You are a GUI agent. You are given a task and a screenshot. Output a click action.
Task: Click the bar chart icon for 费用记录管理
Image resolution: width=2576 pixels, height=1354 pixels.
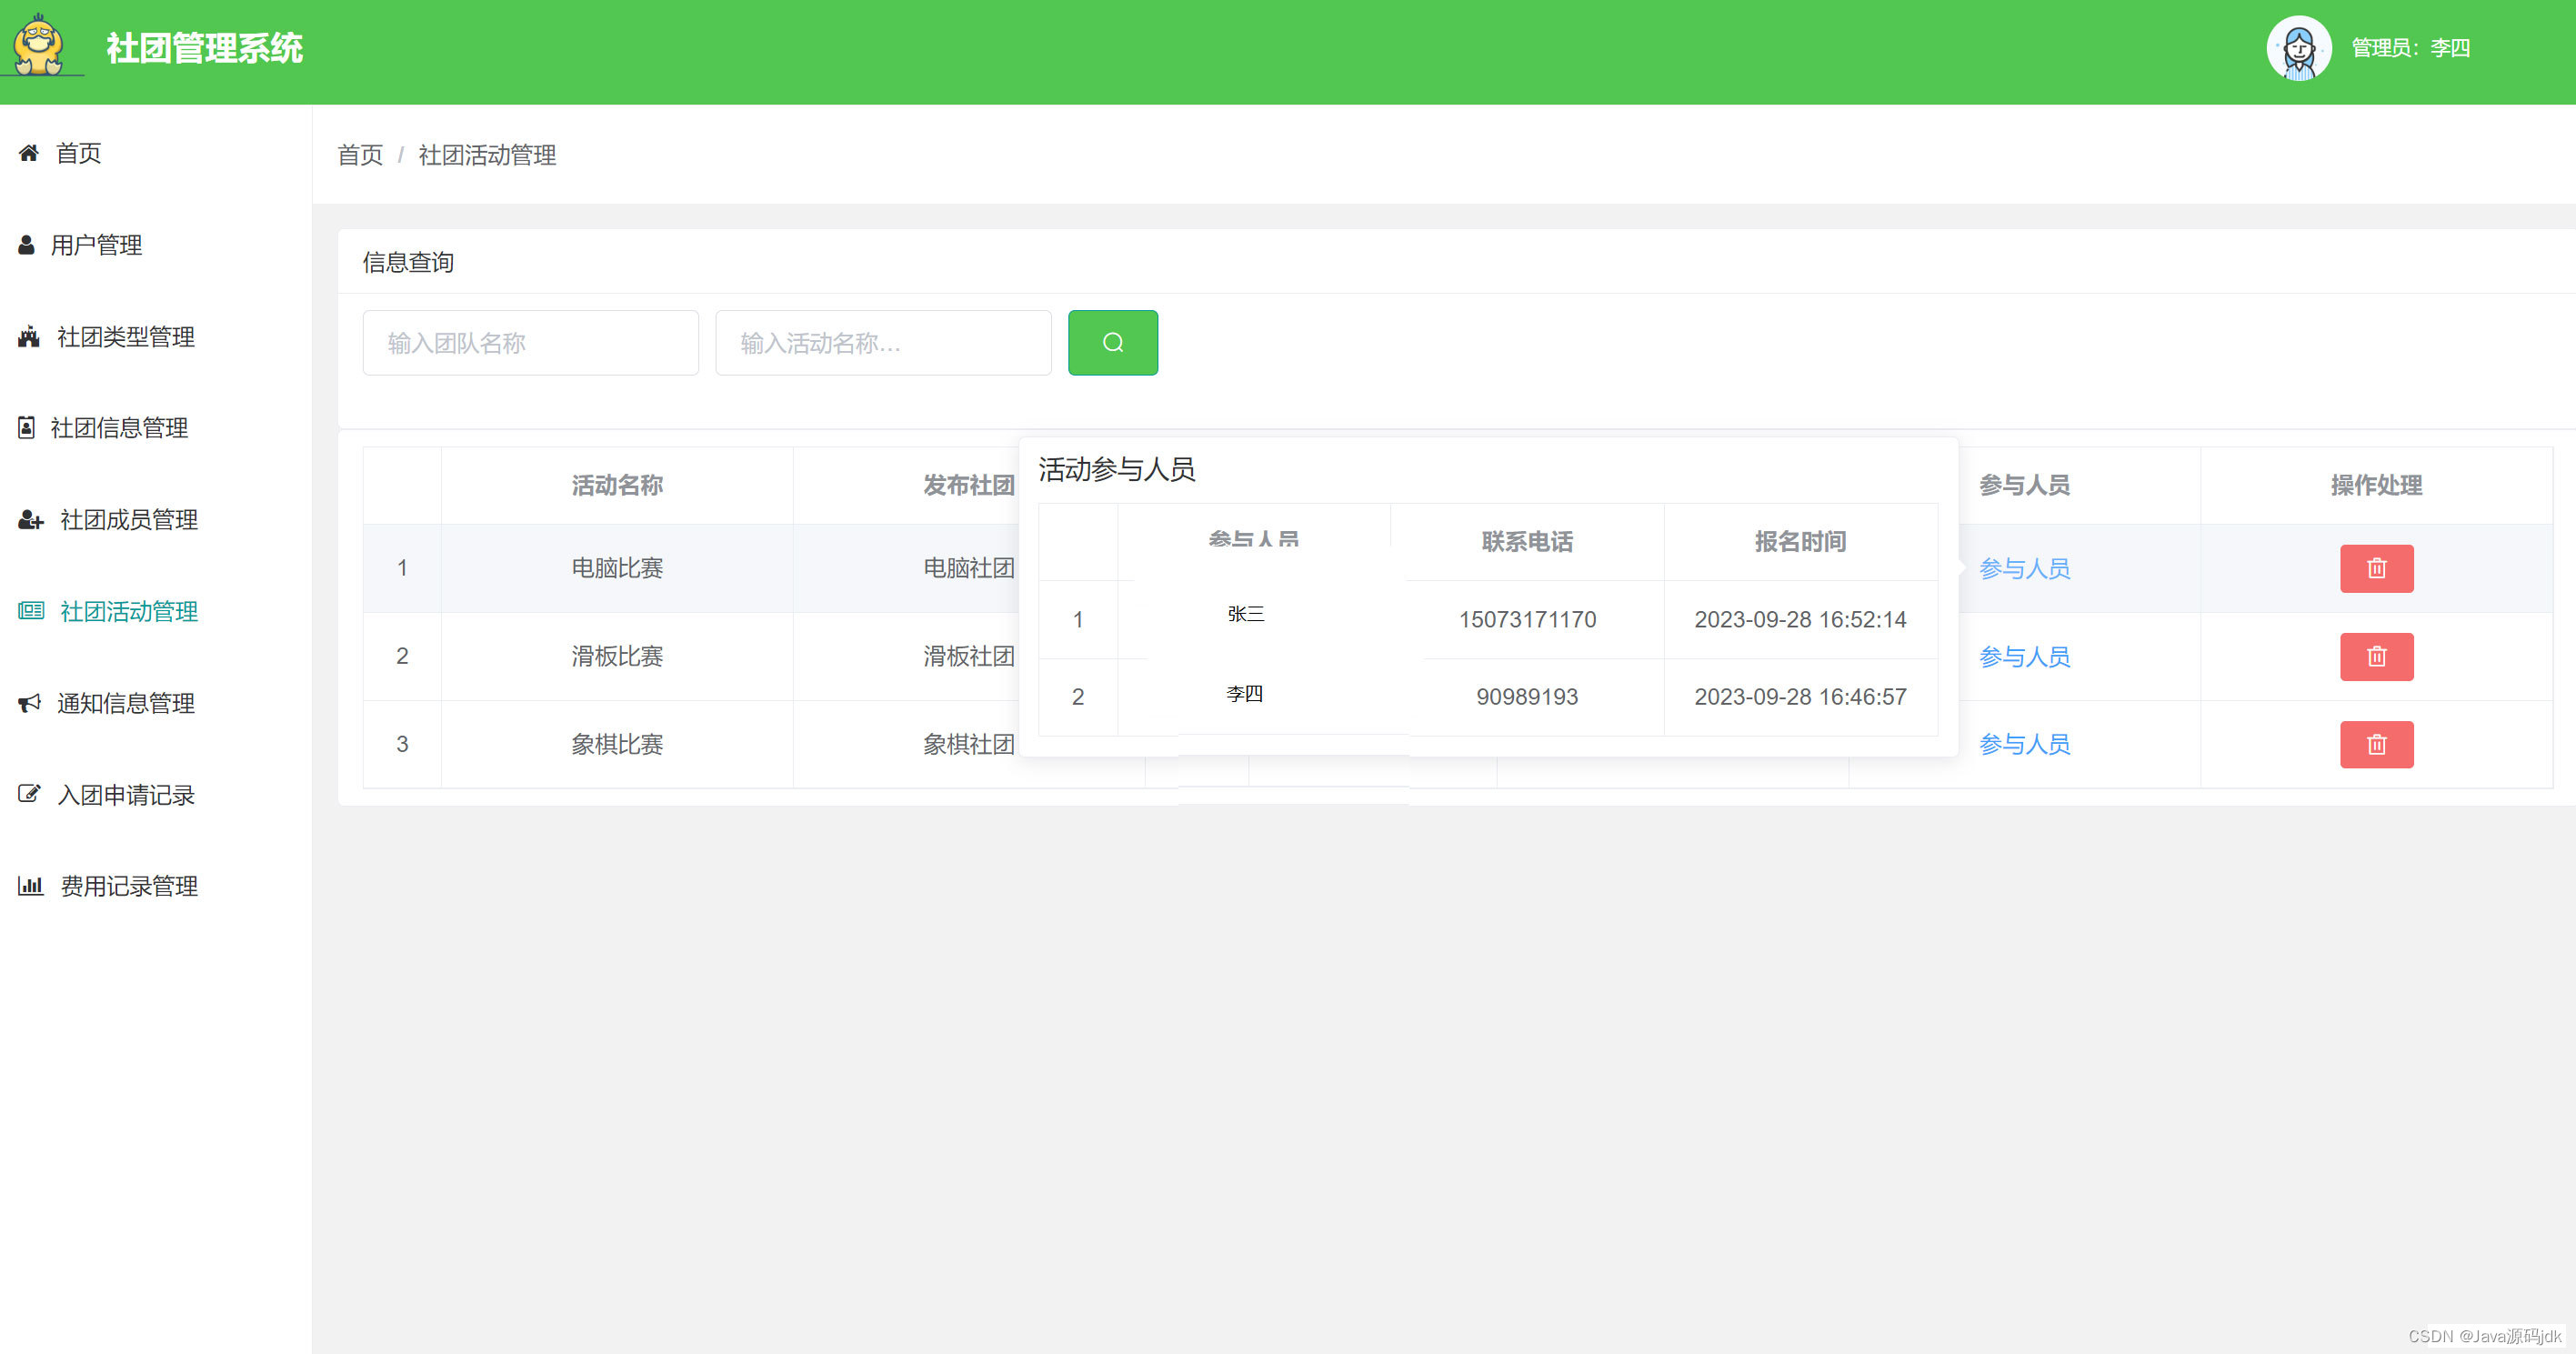click(x=30, y=886)
